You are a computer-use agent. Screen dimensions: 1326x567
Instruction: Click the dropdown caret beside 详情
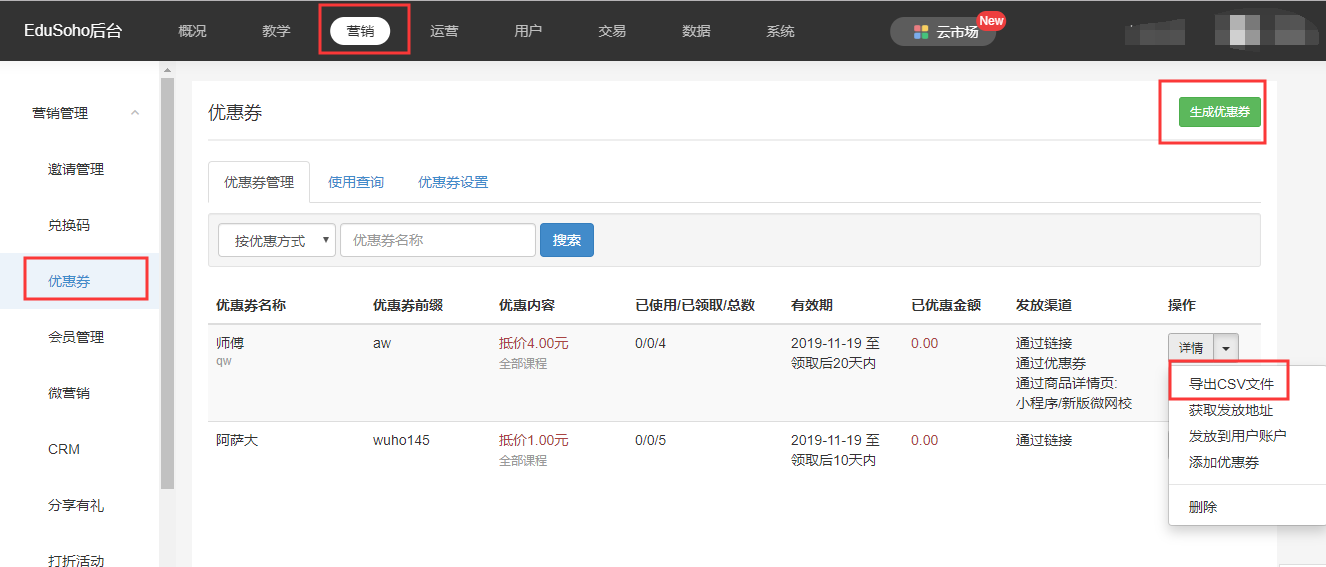(1227, 348)
